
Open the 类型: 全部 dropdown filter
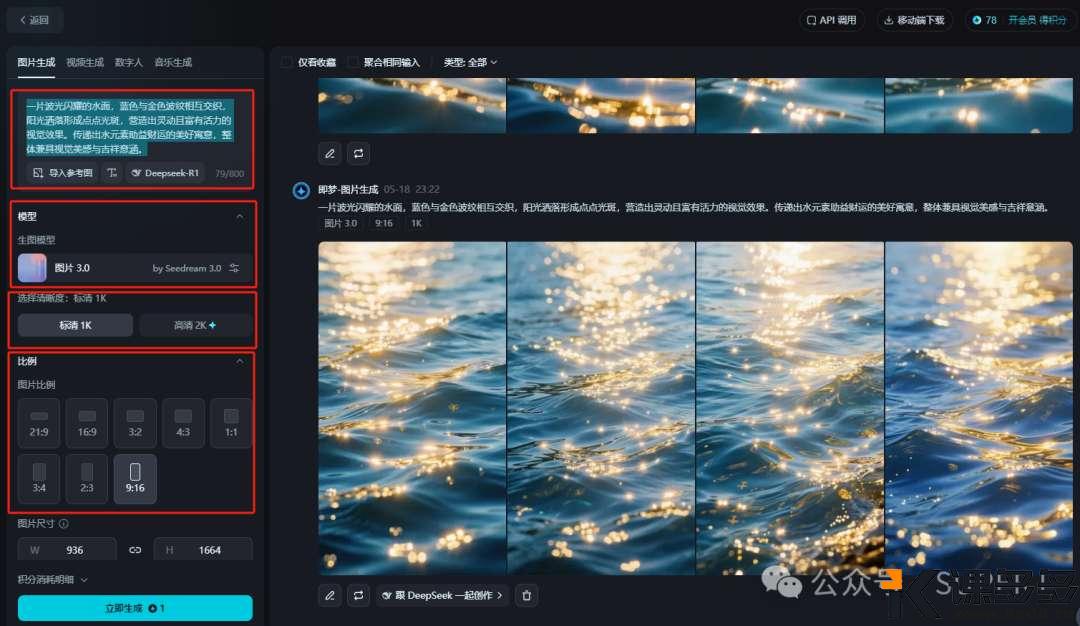(470, 62)
